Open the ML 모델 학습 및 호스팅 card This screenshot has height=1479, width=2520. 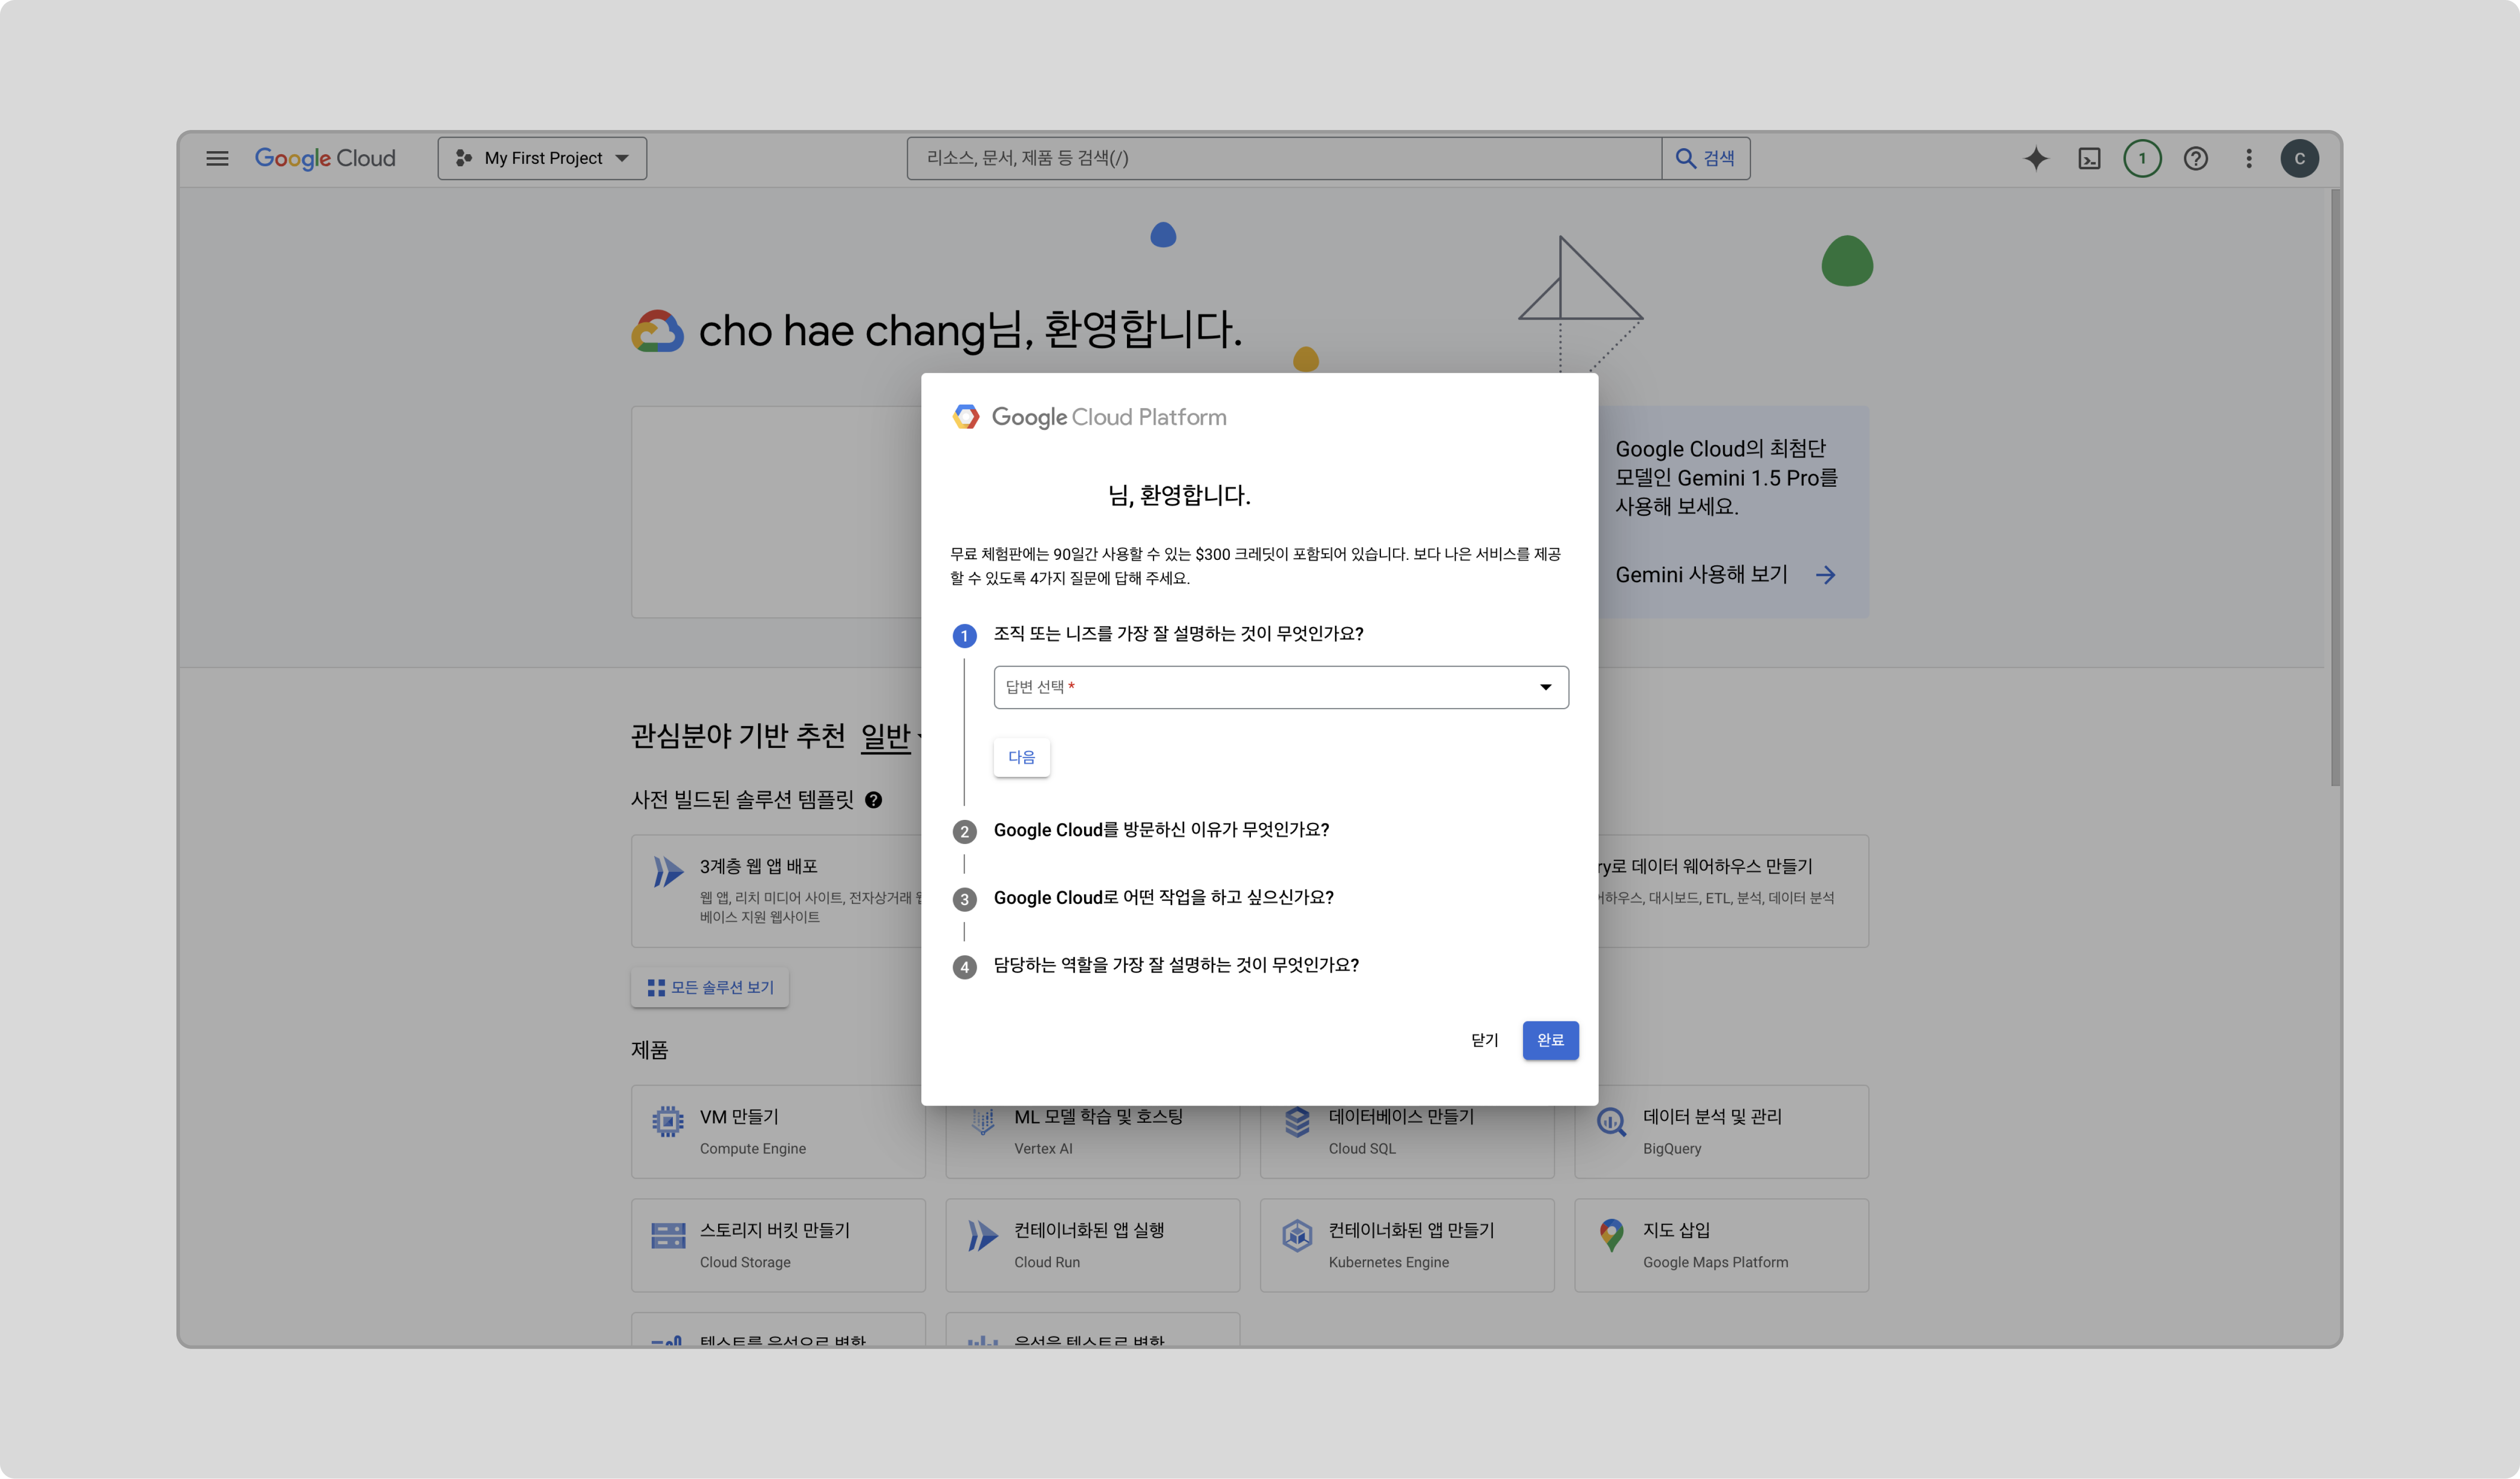coord(1093,1142)
